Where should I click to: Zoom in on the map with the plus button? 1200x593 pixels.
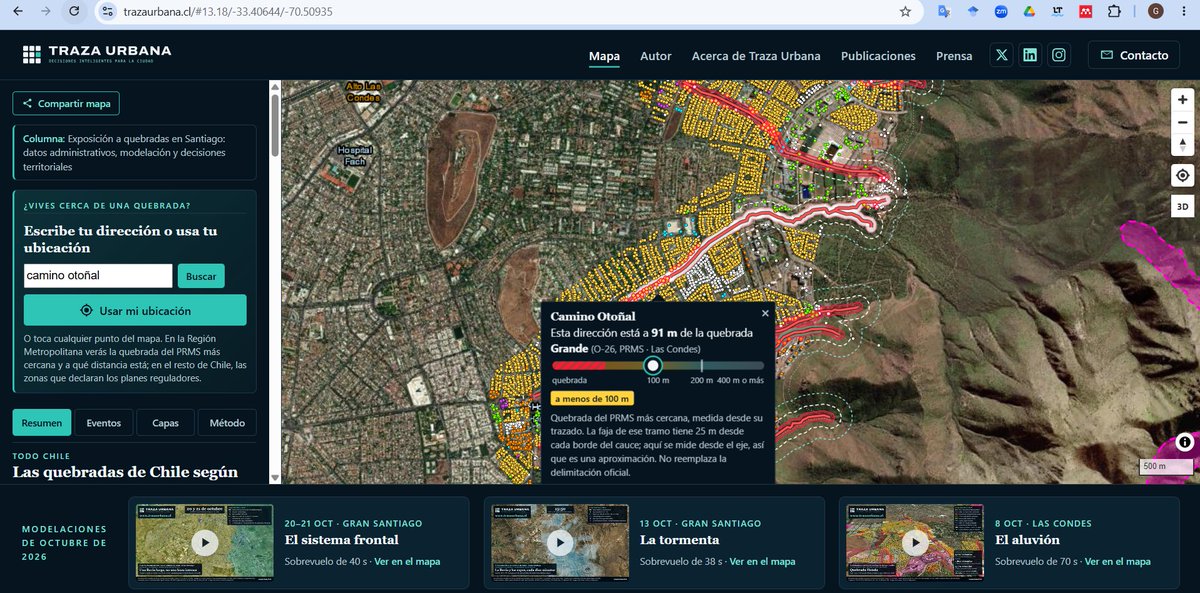coord(1183,100)
